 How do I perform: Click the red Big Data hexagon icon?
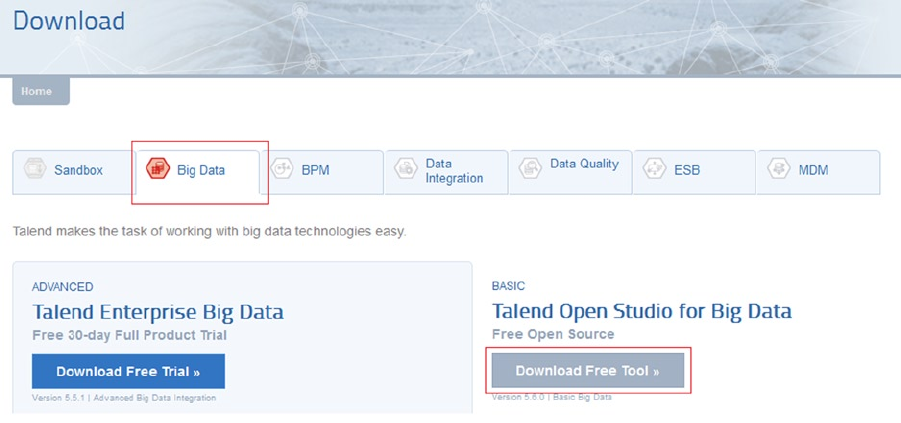(157, 169)
